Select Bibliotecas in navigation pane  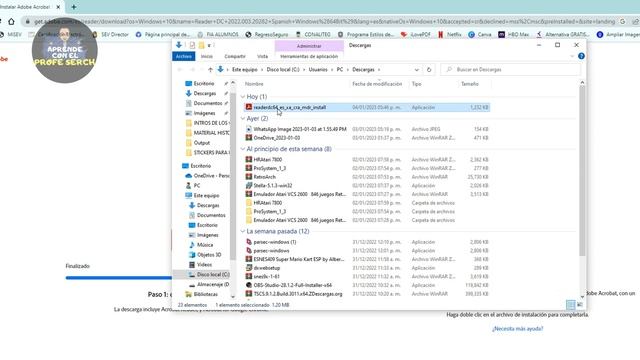pos(201,294)
